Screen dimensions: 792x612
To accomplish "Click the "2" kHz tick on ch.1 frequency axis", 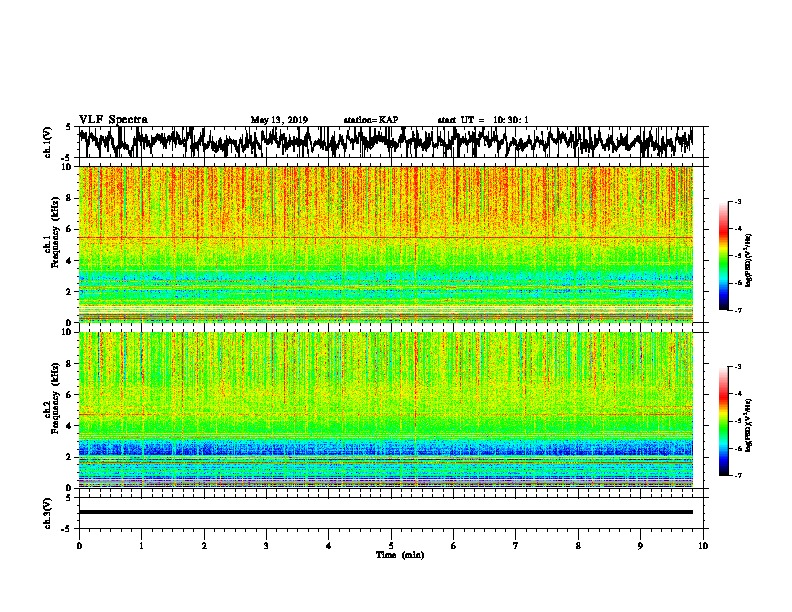I will click(x=71, y=292).
